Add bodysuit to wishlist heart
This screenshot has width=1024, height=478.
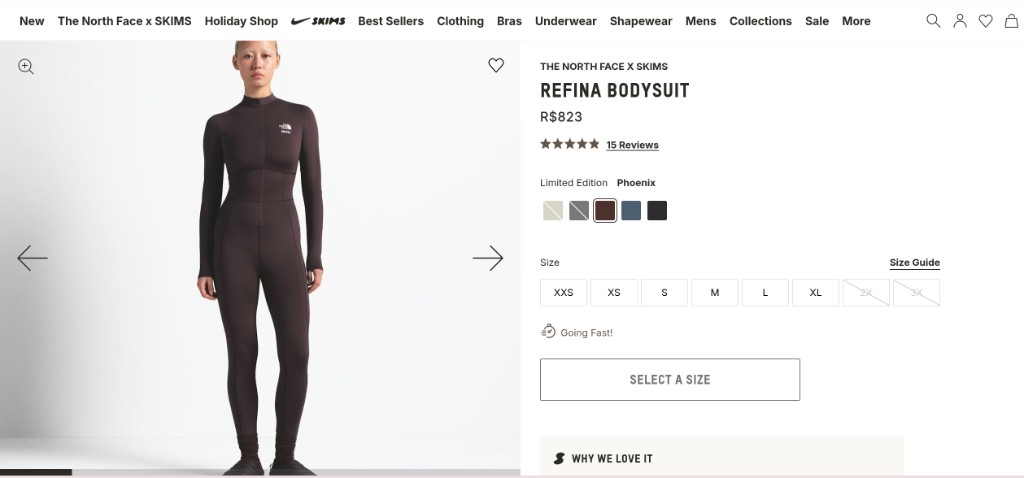coord(496,65)
